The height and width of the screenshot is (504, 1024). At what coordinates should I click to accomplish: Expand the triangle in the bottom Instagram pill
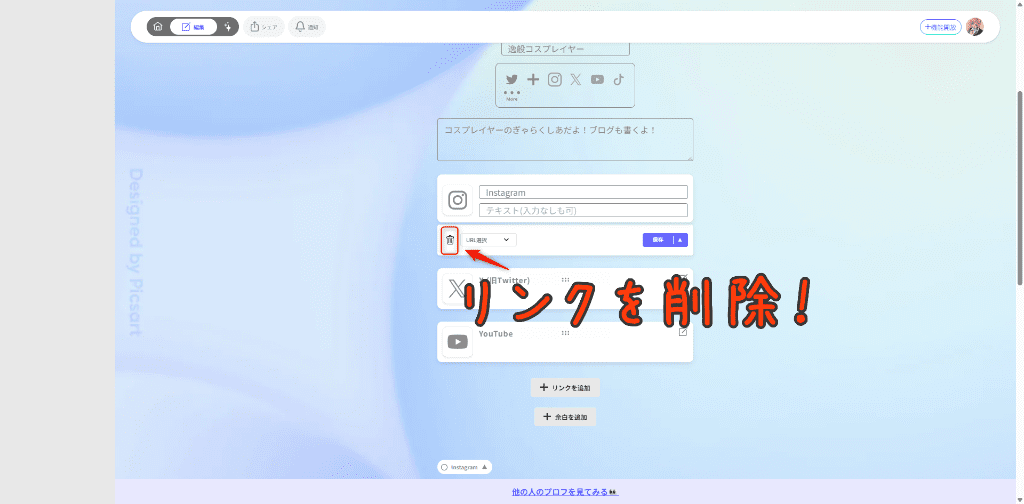pyautogui.click(x=485, y=467)
